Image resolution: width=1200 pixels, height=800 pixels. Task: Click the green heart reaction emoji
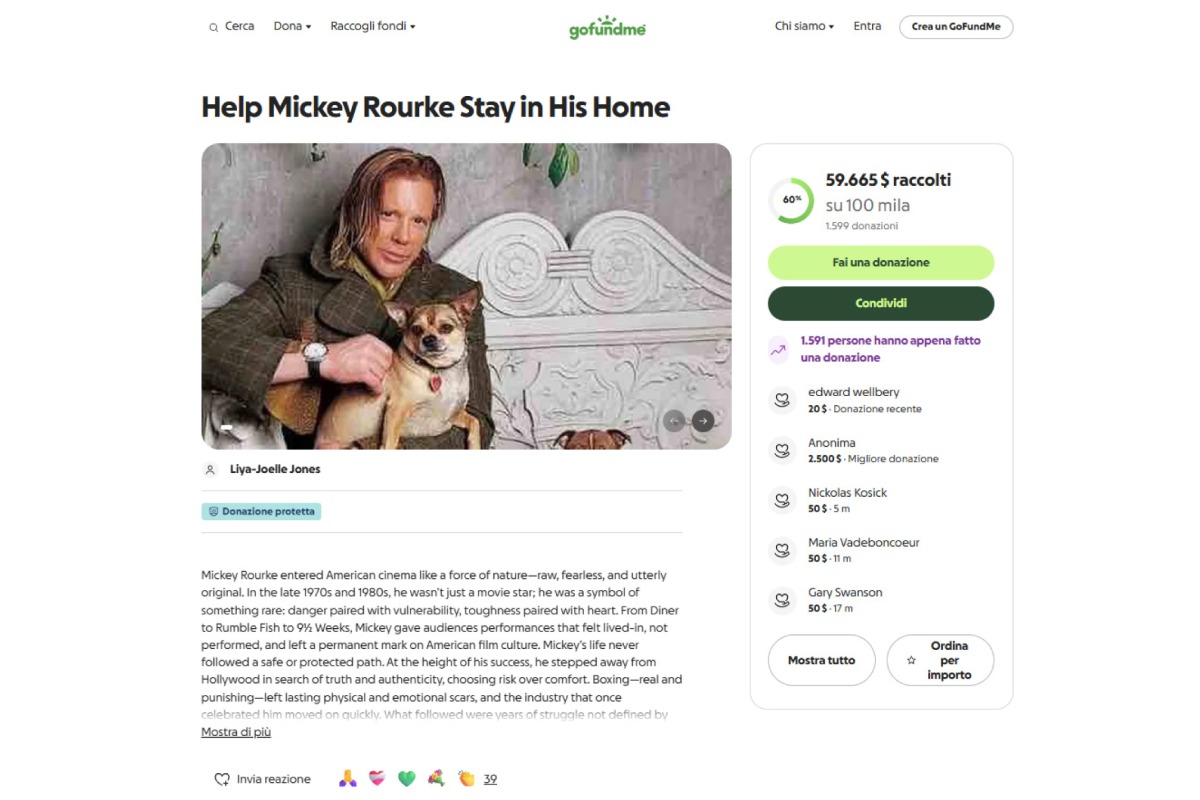(x=406, y=778)
